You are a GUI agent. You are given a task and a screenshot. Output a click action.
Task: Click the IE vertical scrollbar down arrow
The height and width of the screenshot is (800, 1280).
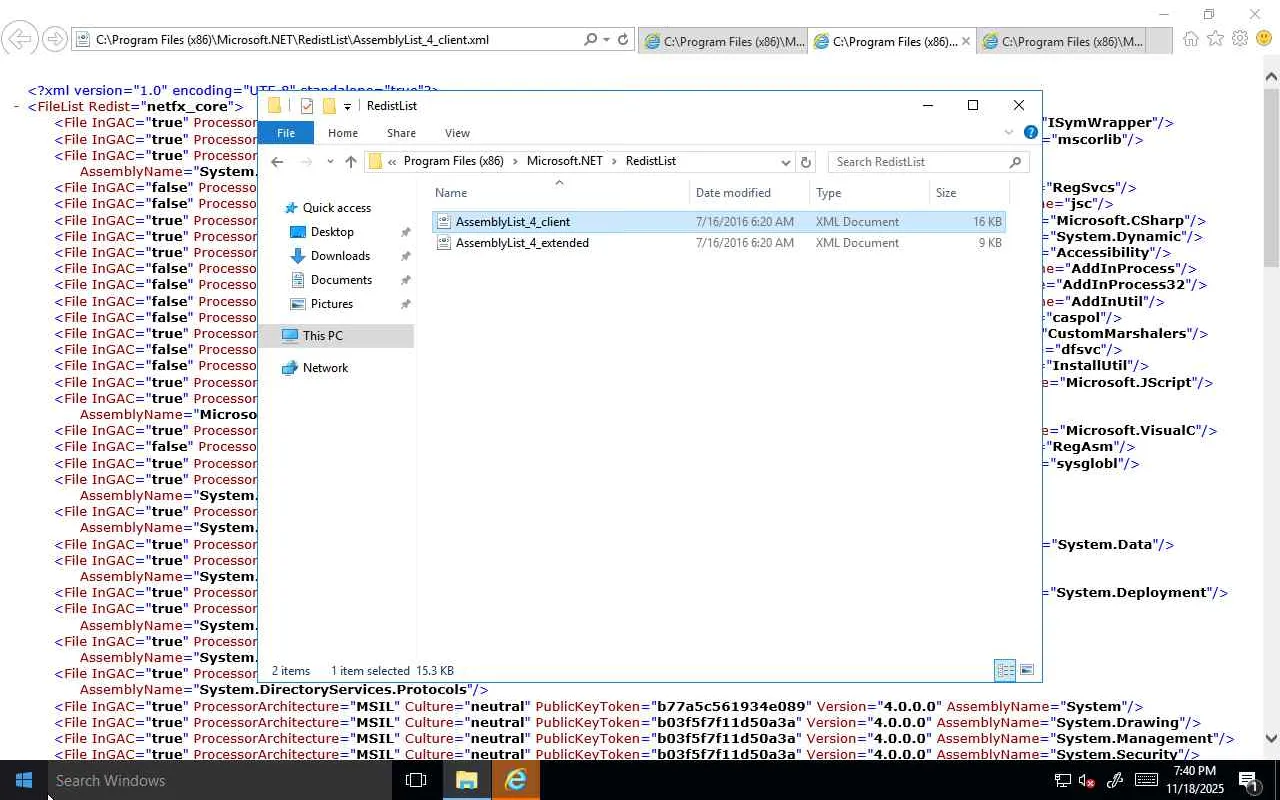pyautogui.click(x=1272, y=739)
